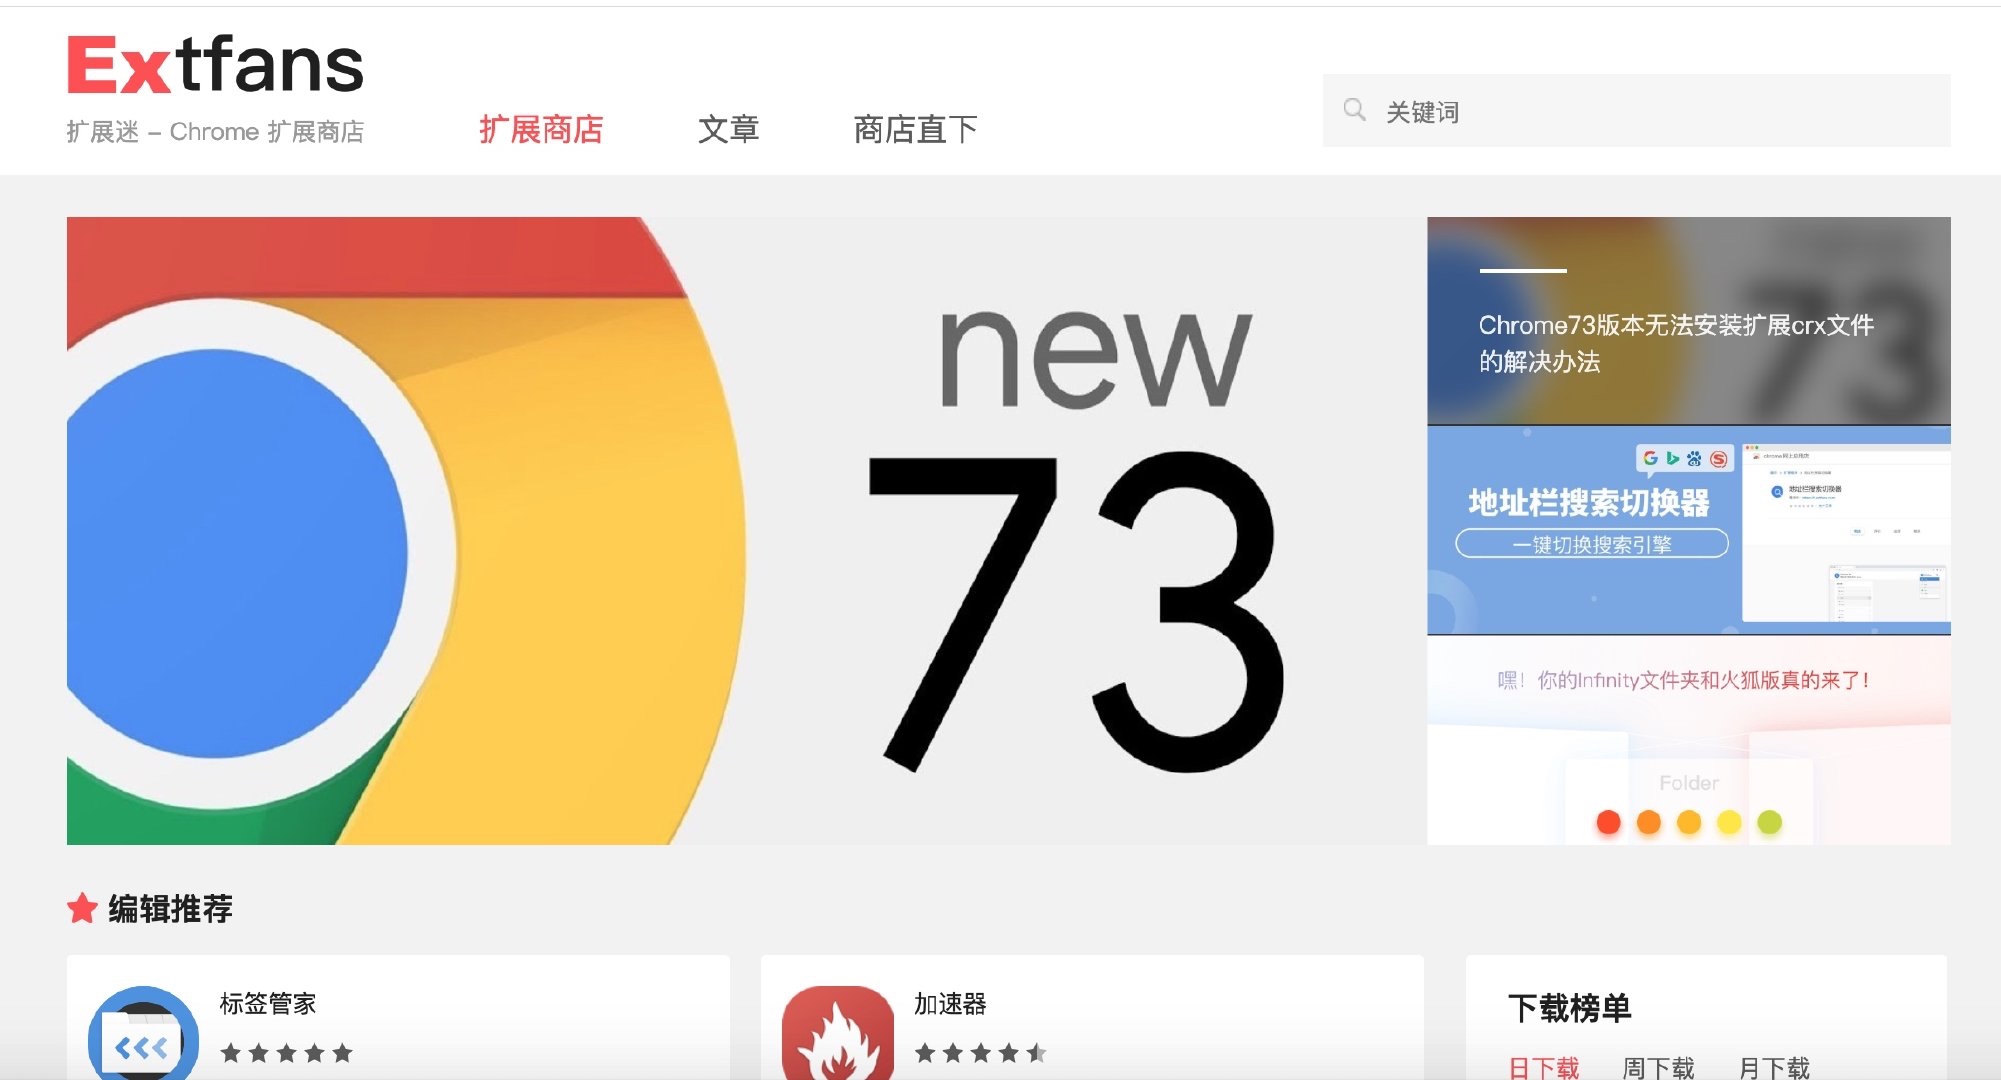Click the red star beside 编辑推荐
The height and width of the screenshot is (1080, 2001).
82,908
